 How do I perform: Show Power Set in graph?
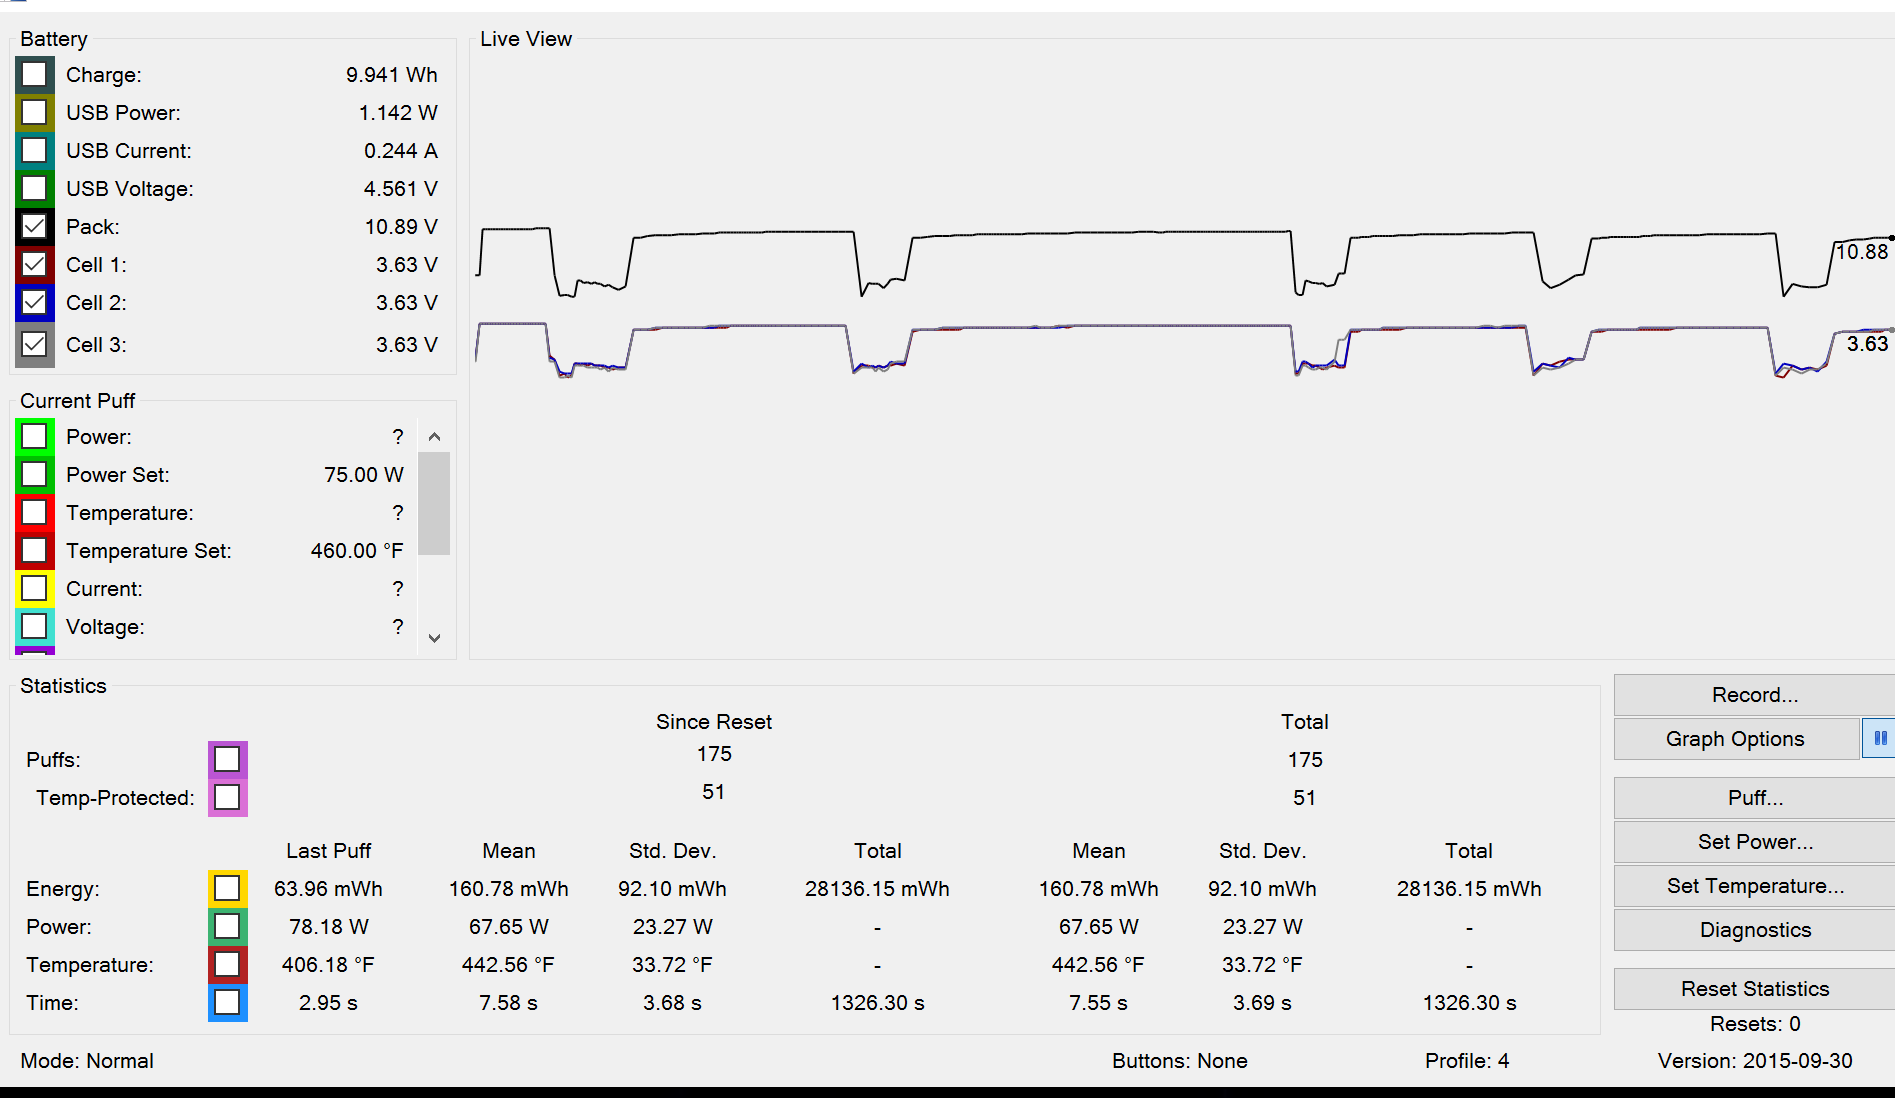click(x=34, y=475)
